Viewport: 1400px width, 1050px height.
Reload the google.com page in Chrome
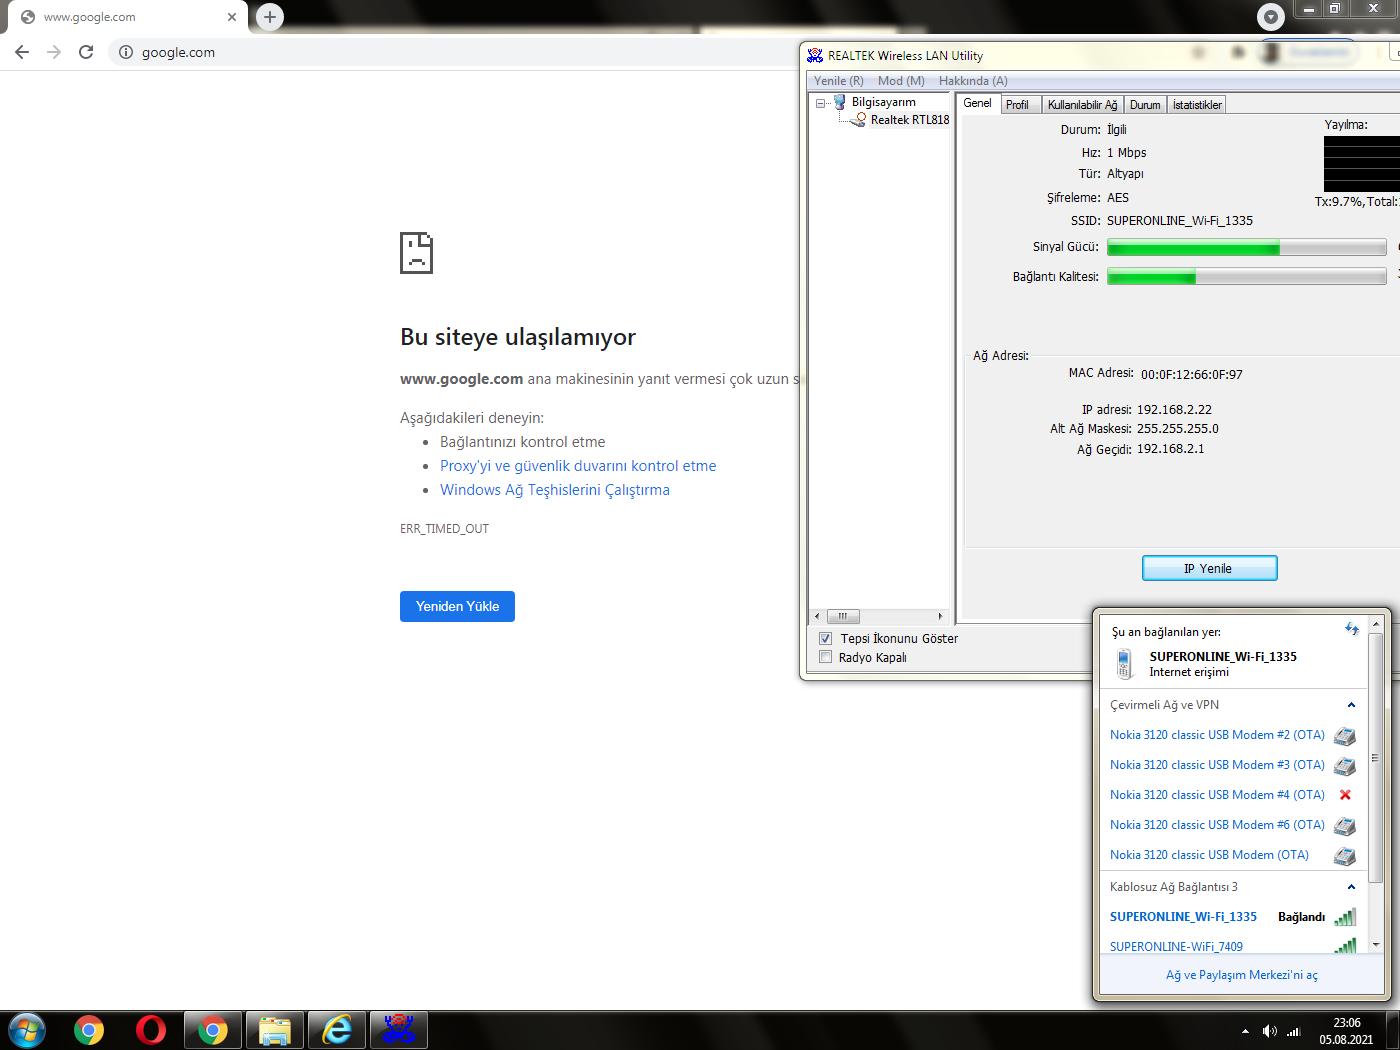[x=86, y=52]
